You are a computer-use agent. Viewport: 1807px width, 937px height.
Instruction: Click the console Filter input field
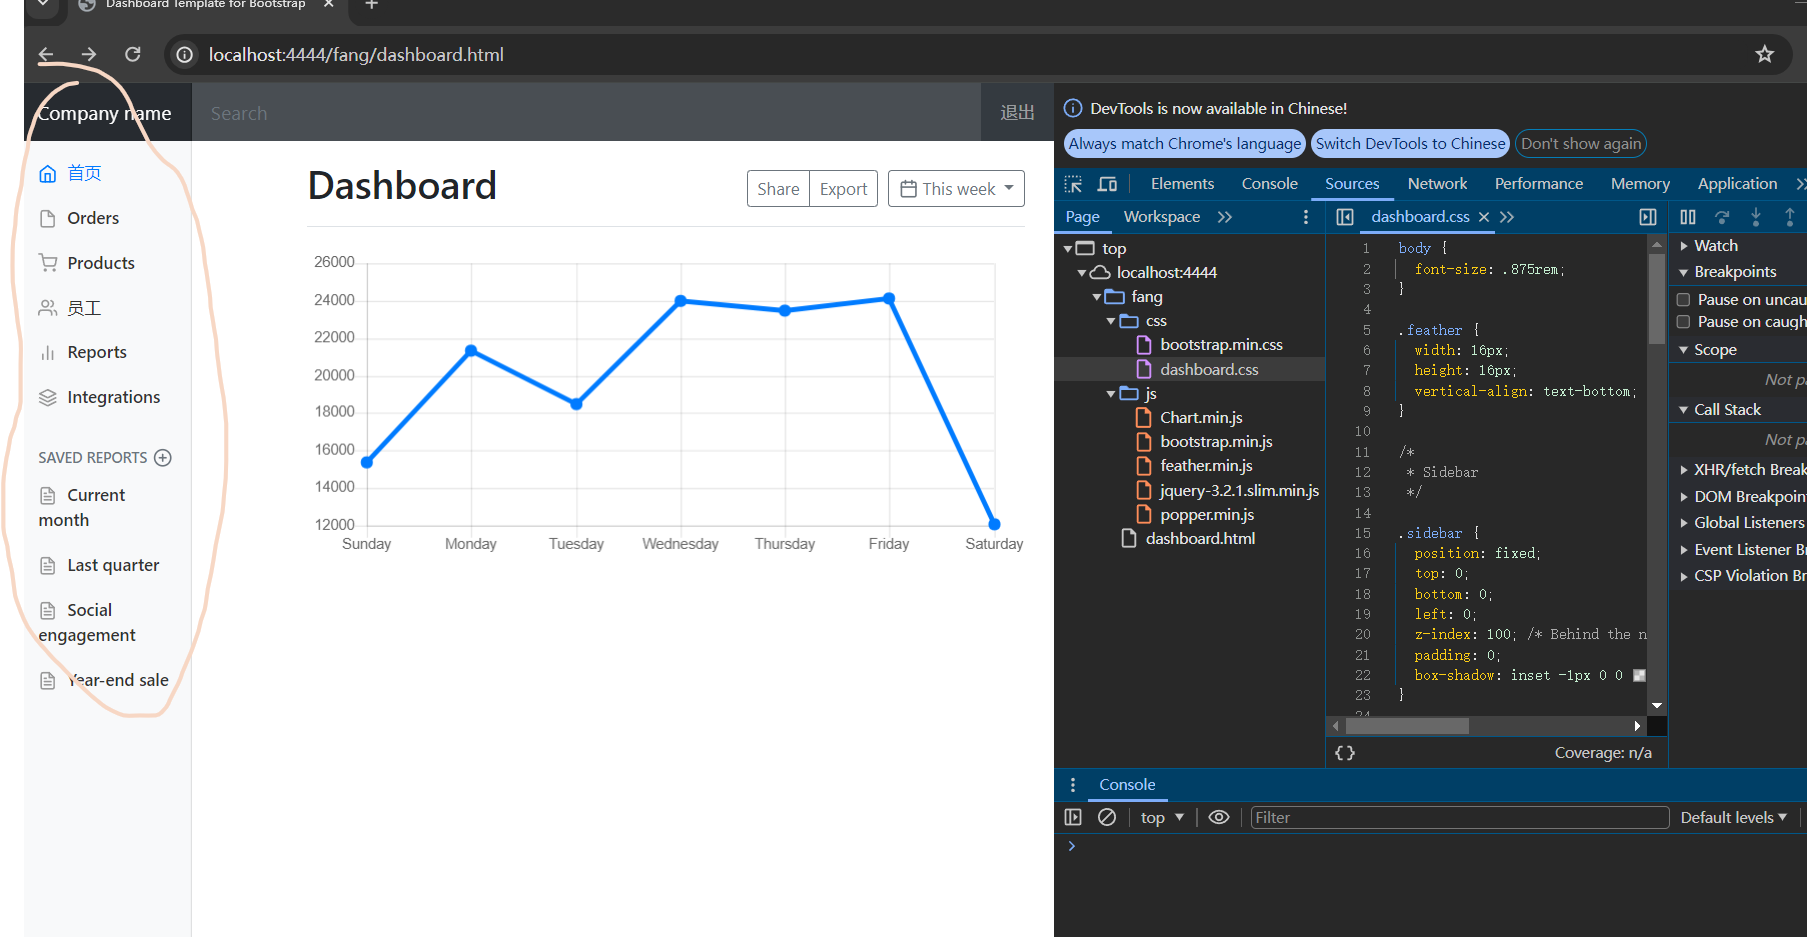click(x=1460, y=817)
